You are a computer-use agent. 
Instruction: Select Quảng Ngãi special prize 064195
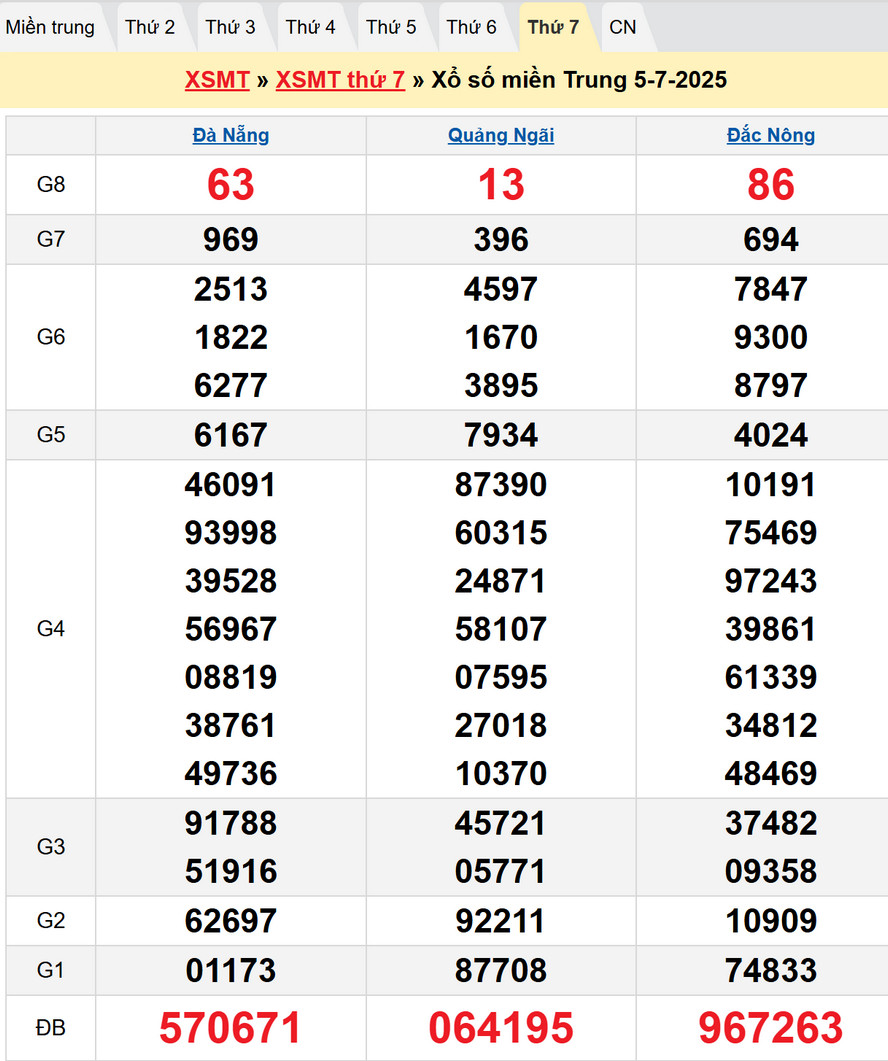coord(501,1028)
